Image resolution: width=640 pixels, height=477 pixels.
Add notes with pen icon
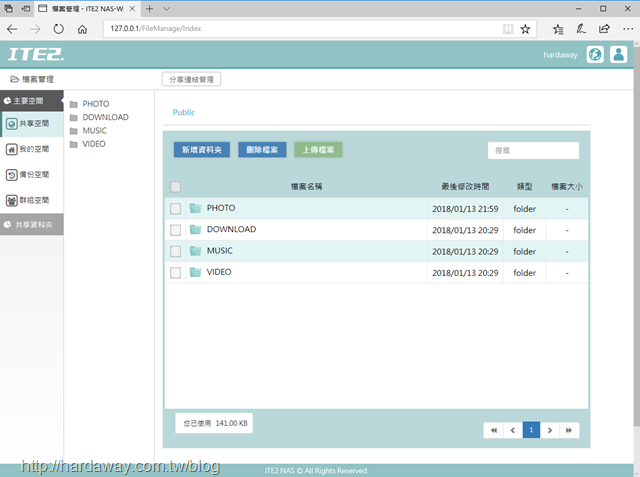coord(581,29)
